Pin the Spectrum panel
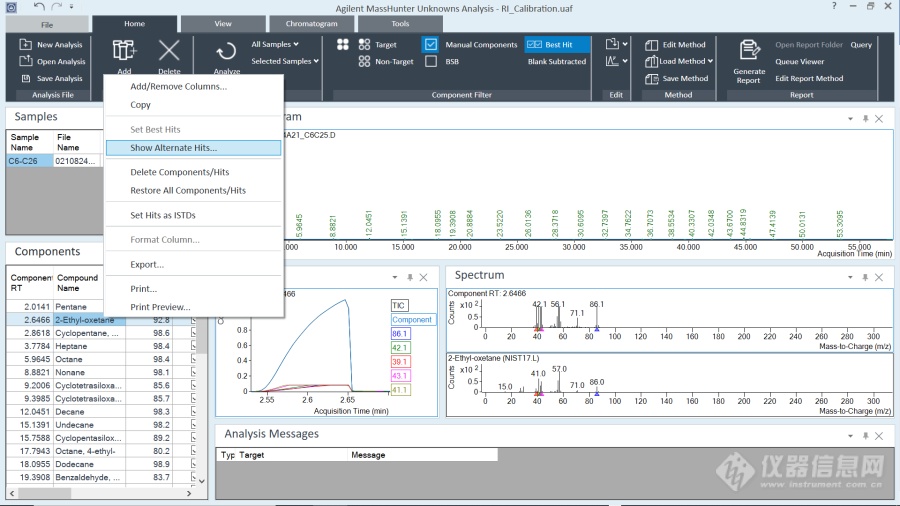900x506 pixels. pos(865,277)
